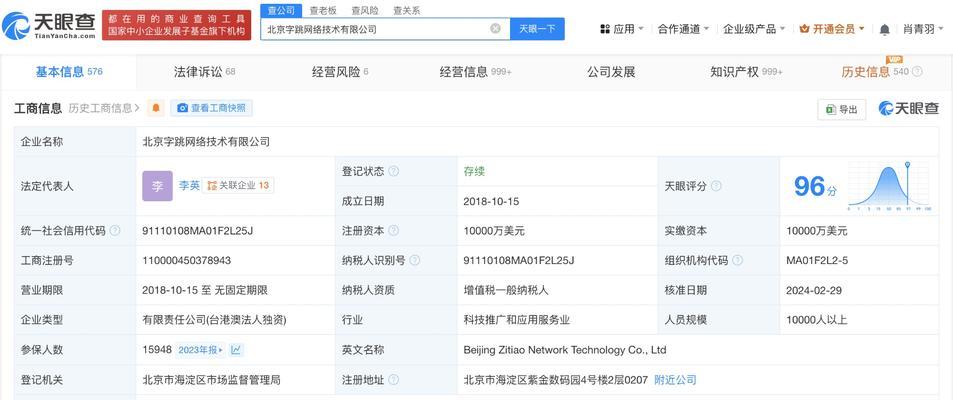This screenshot has height=400, width=953.
Task: Open the 知识产权 tab
Action: [746, 72]
